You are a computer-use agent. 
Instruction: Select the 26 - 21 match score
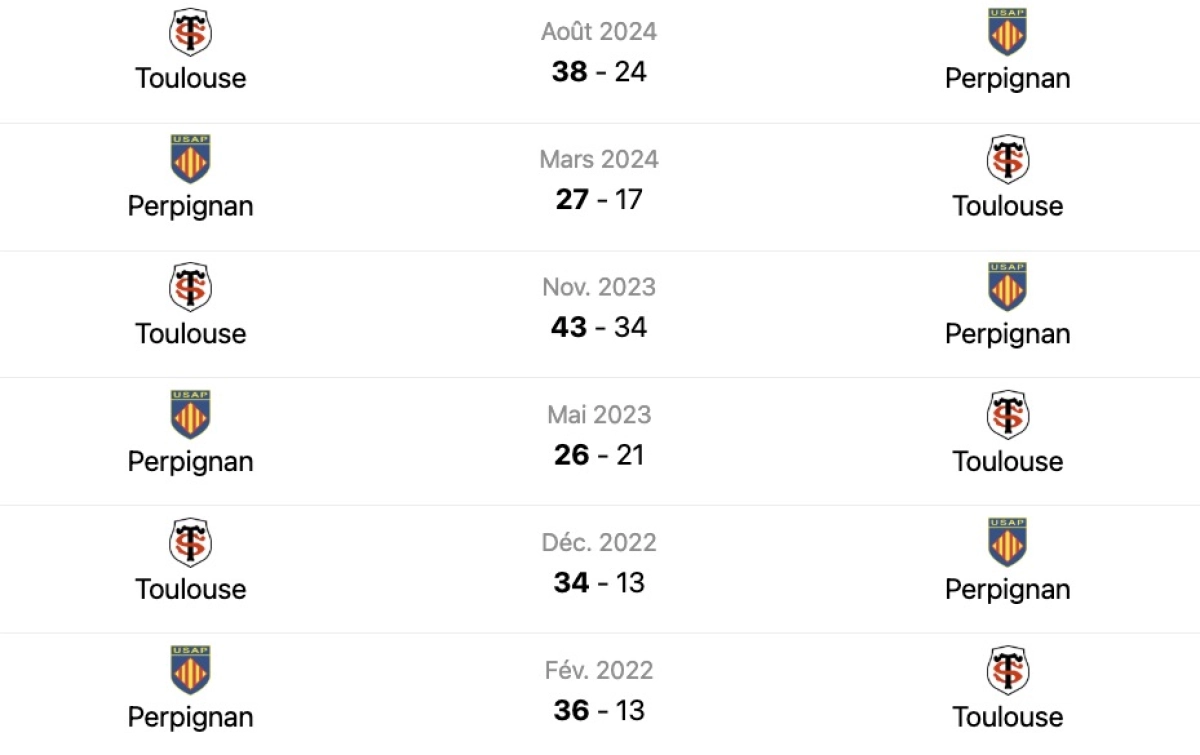click(599, 455)
